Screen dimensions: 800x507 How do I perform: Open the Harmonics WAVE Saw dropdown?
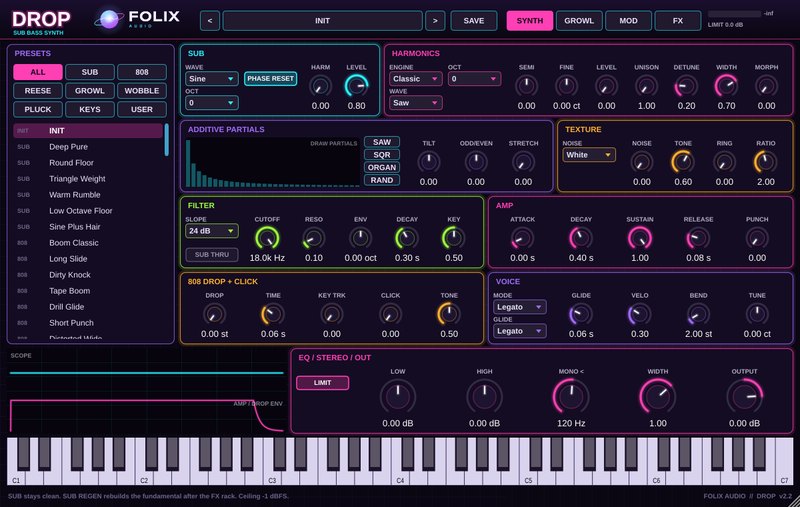point(415,103)
